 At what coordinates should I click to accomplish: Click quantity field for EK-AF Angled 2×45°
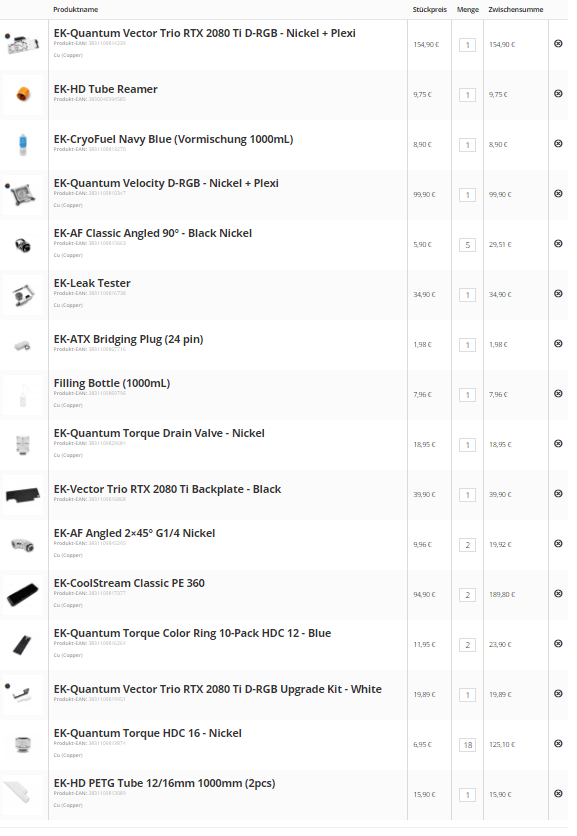(x=467, y=545)
